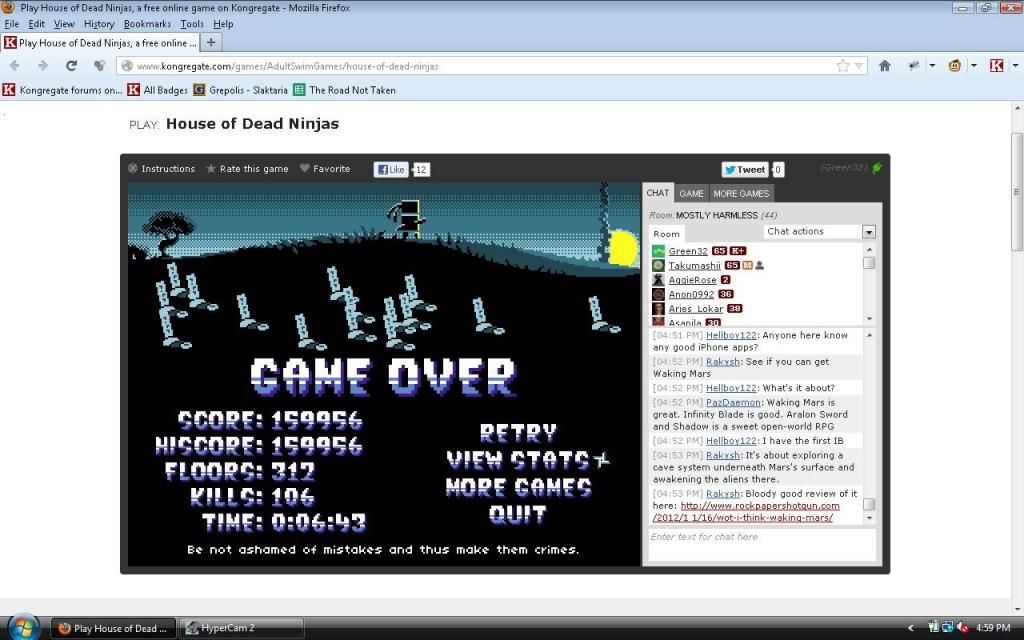Image resolution: width=1024 pixels, height=640 pixels.
Task: Open the File menu
Action: point(12,24)
